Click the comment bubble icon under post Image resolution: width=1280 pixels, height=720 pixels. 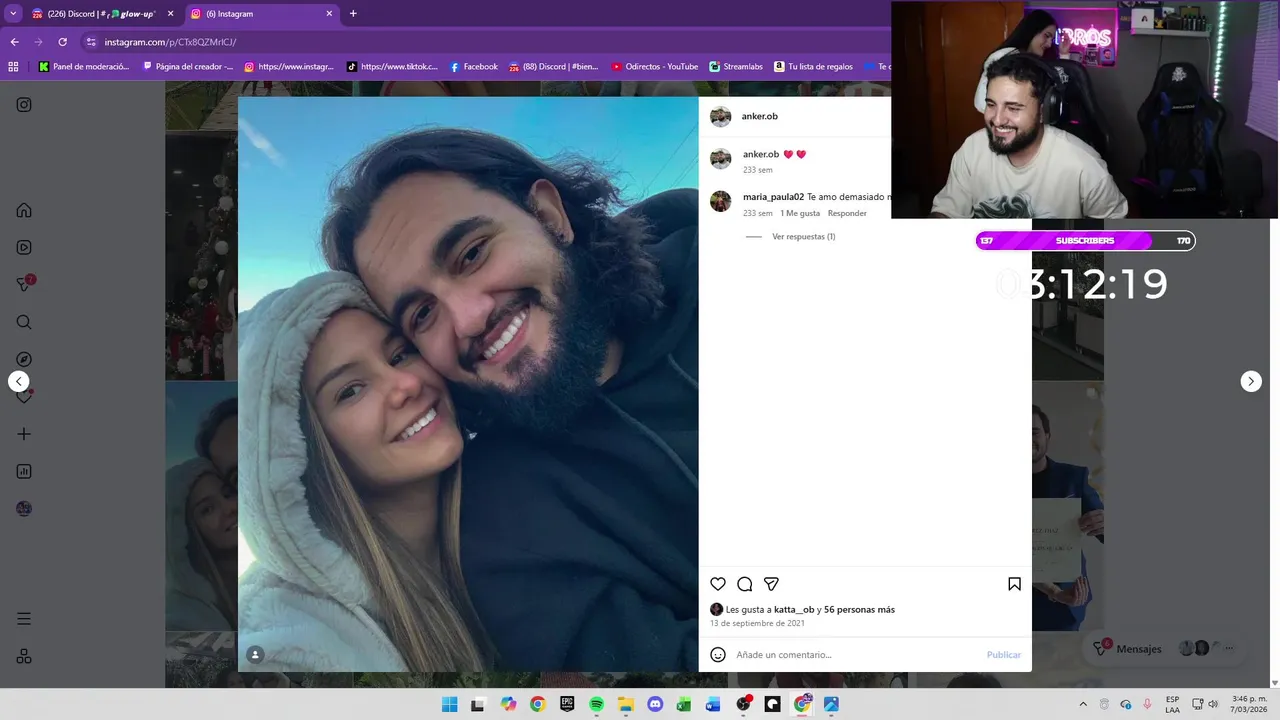click(744, 584)
